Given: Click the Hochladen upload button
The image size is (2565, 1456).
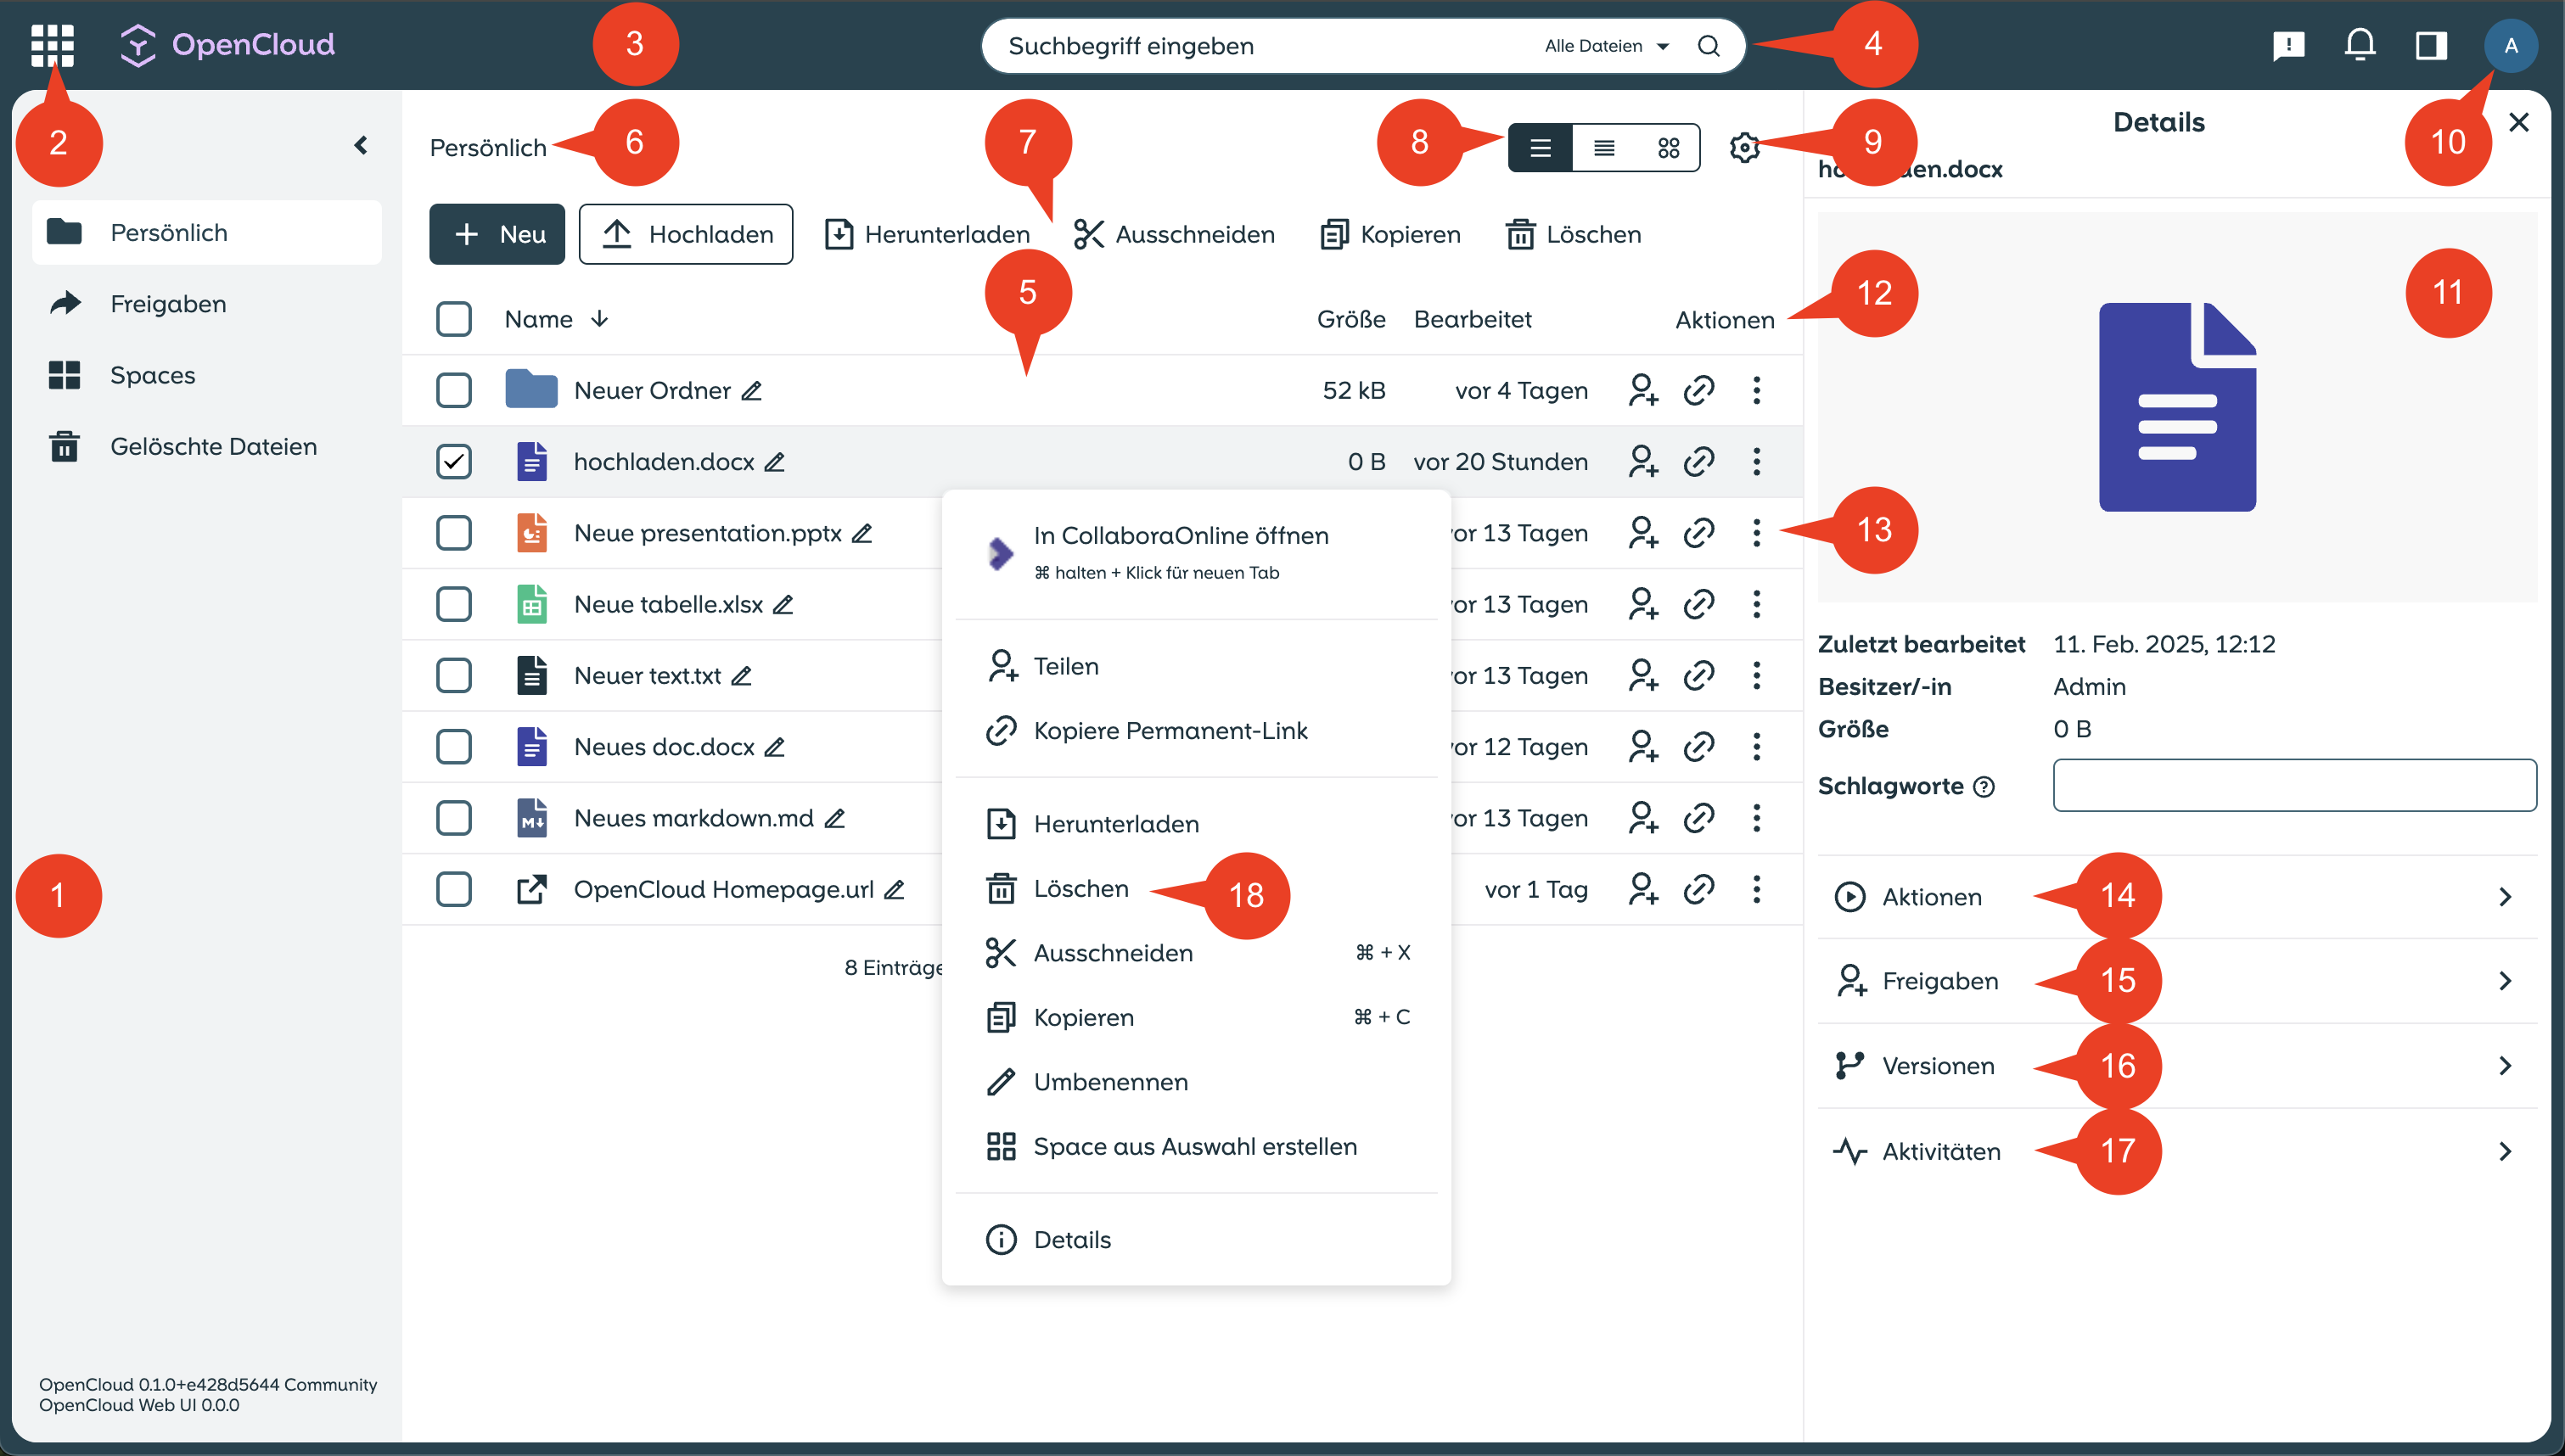Looking at the screenshot, I should [686, 235].
